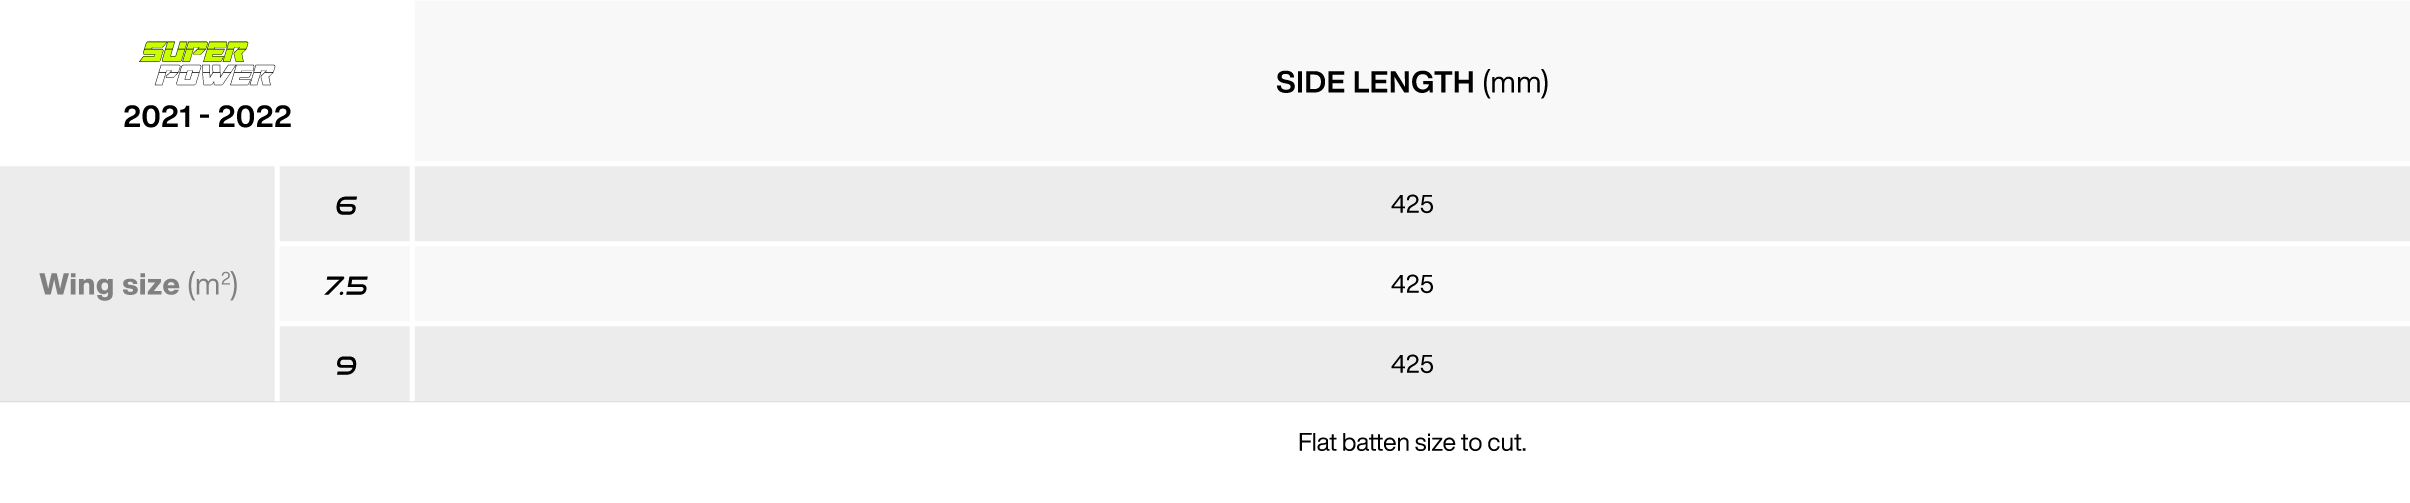
Task: Click the 425 value for wing size 6
Action: pos(1412,204)
